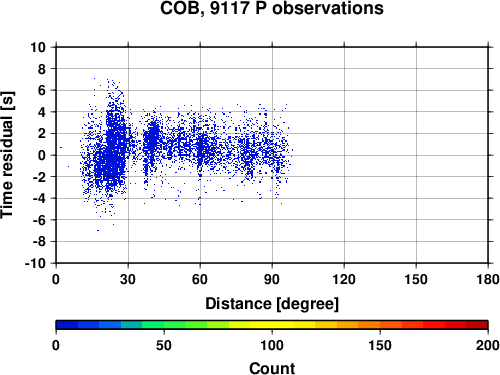Click the y-axis tick label '-4'
Viewport: 500px width, 375px height.
click(39, 198)
